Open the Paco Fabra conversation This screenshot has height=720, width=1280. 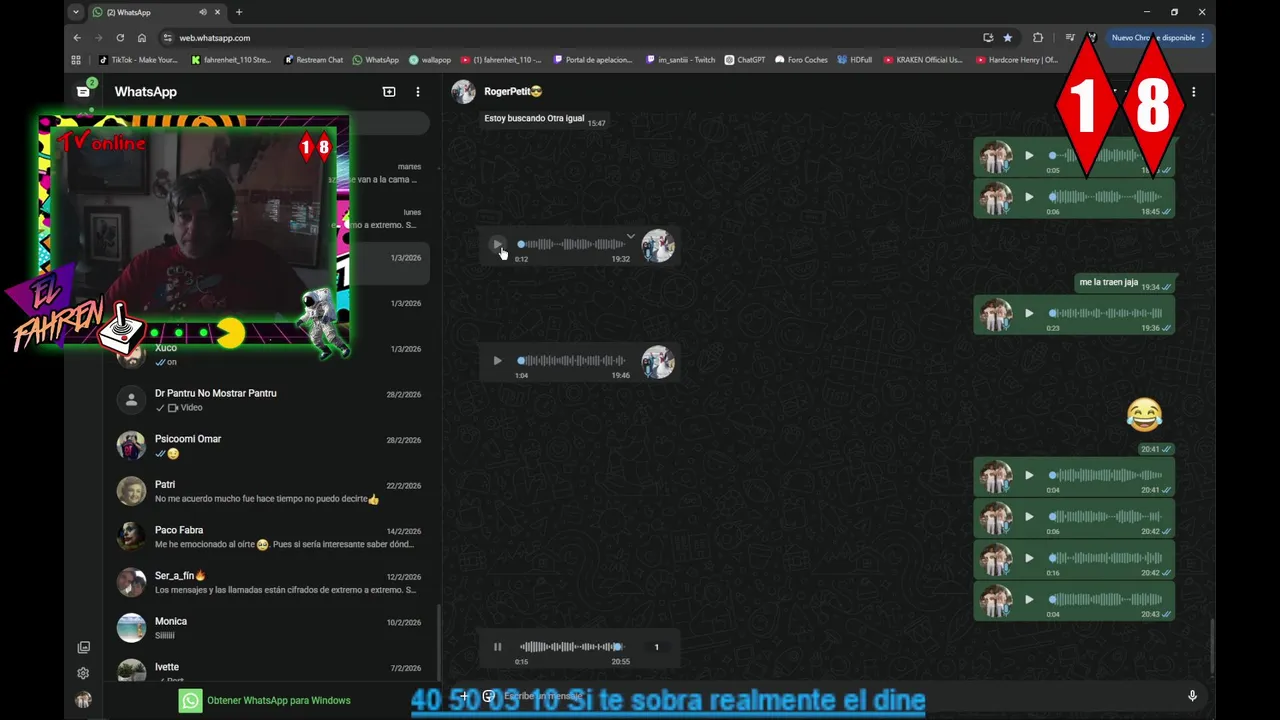[273, 537]
